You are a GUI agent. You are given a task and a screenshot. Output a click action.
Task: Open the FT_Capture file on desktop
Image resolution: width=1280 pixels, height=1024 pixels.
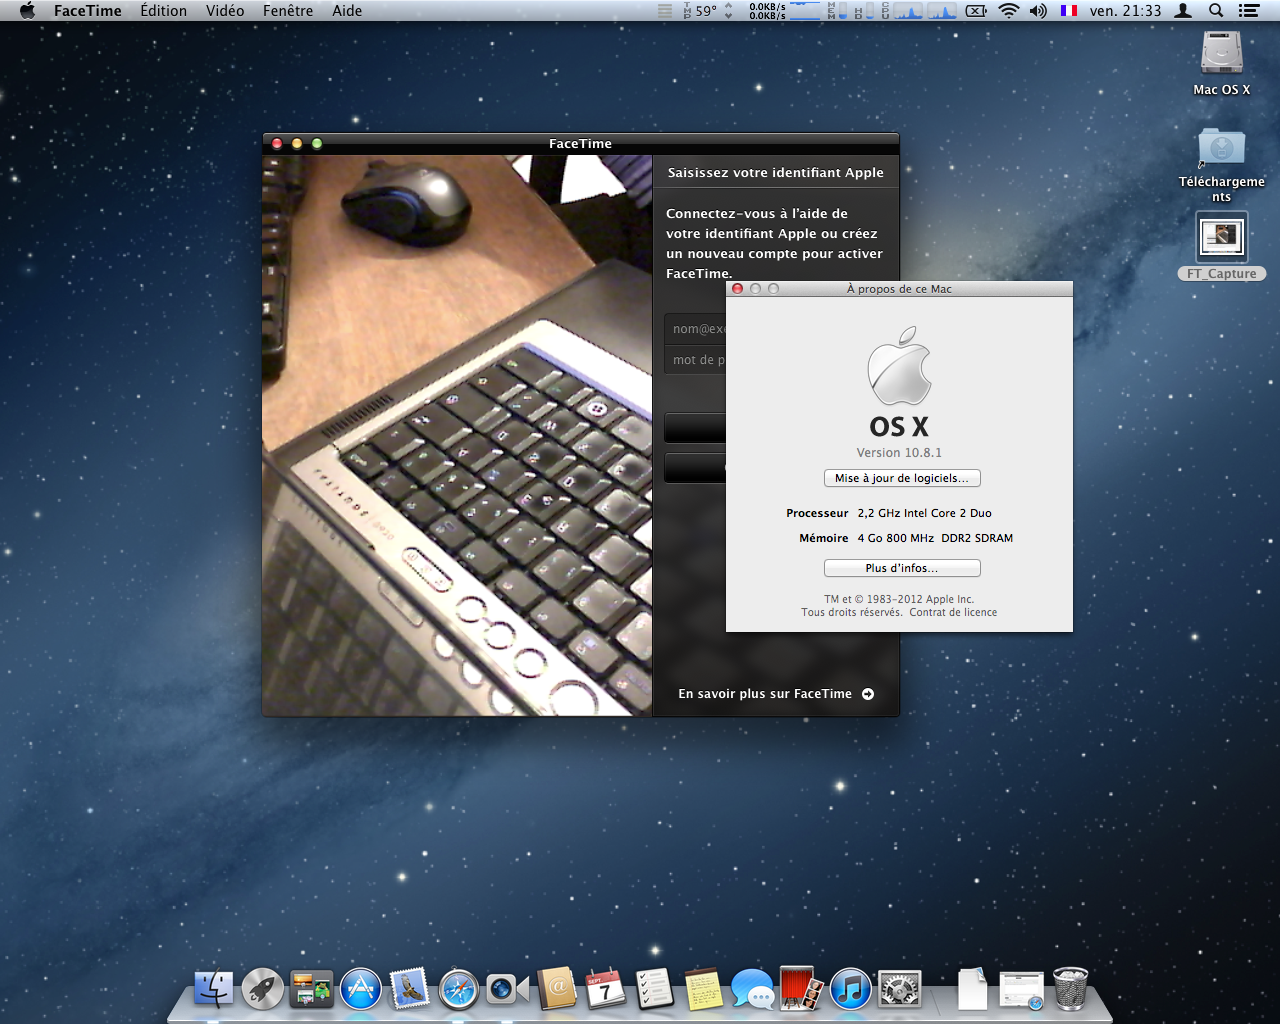pyautogui.click(x=1221, y=239)
